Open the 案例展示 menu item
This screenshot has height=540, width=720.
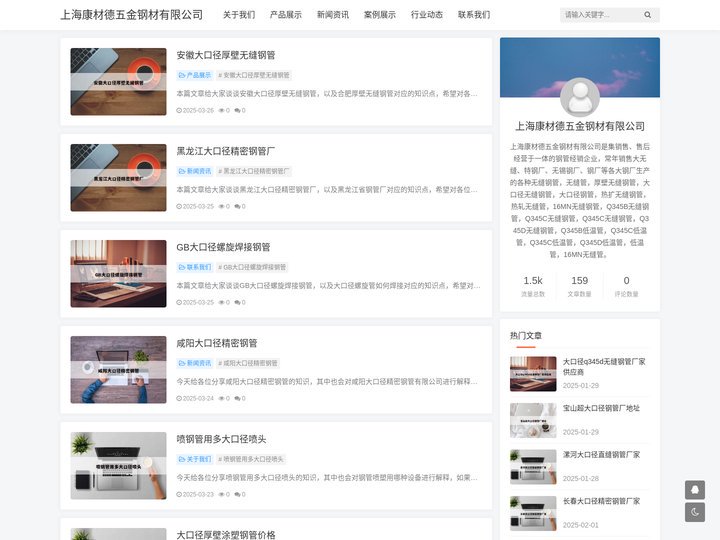pyautogui.click(x=380, y=15)
